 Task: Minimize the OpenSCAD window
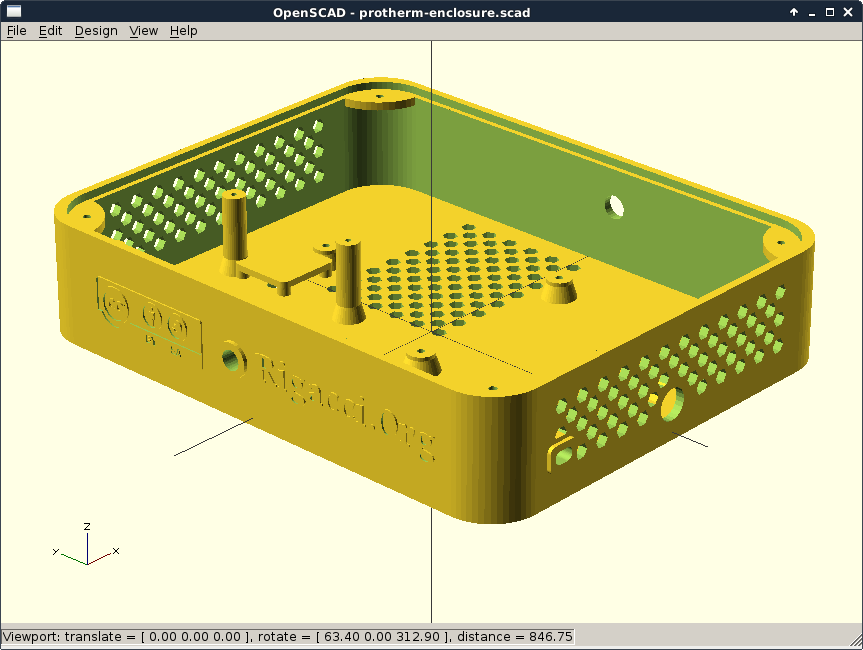pos(812,12)
